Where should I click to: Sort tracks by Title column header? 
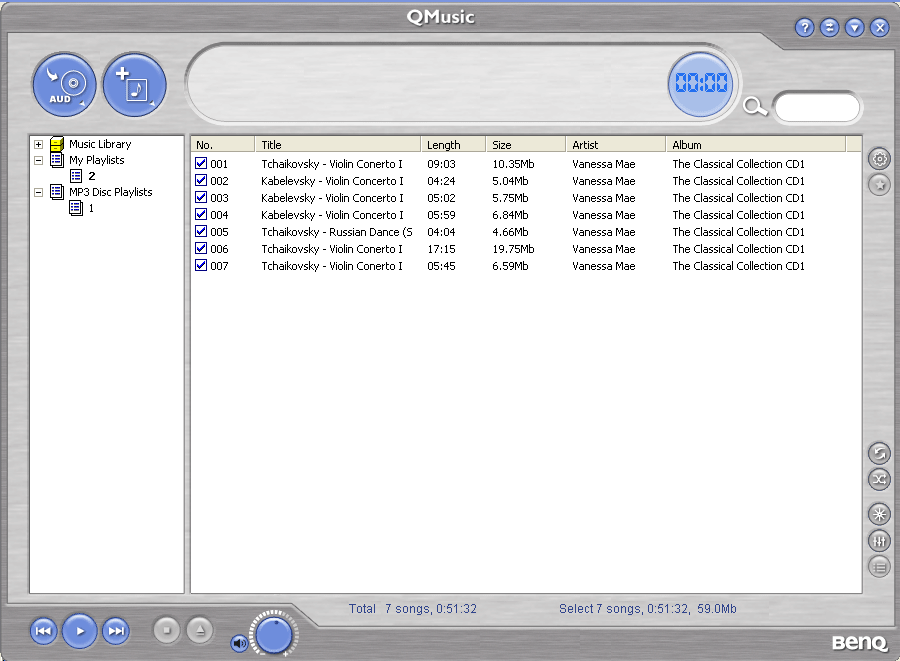pos(338,145)
